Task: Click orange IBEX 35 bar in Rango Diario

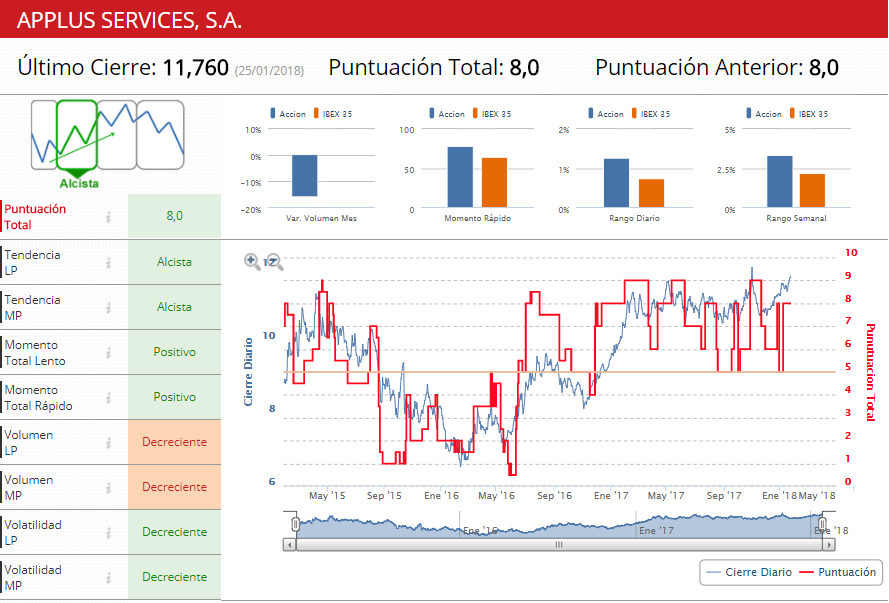Action: point(651,193)
